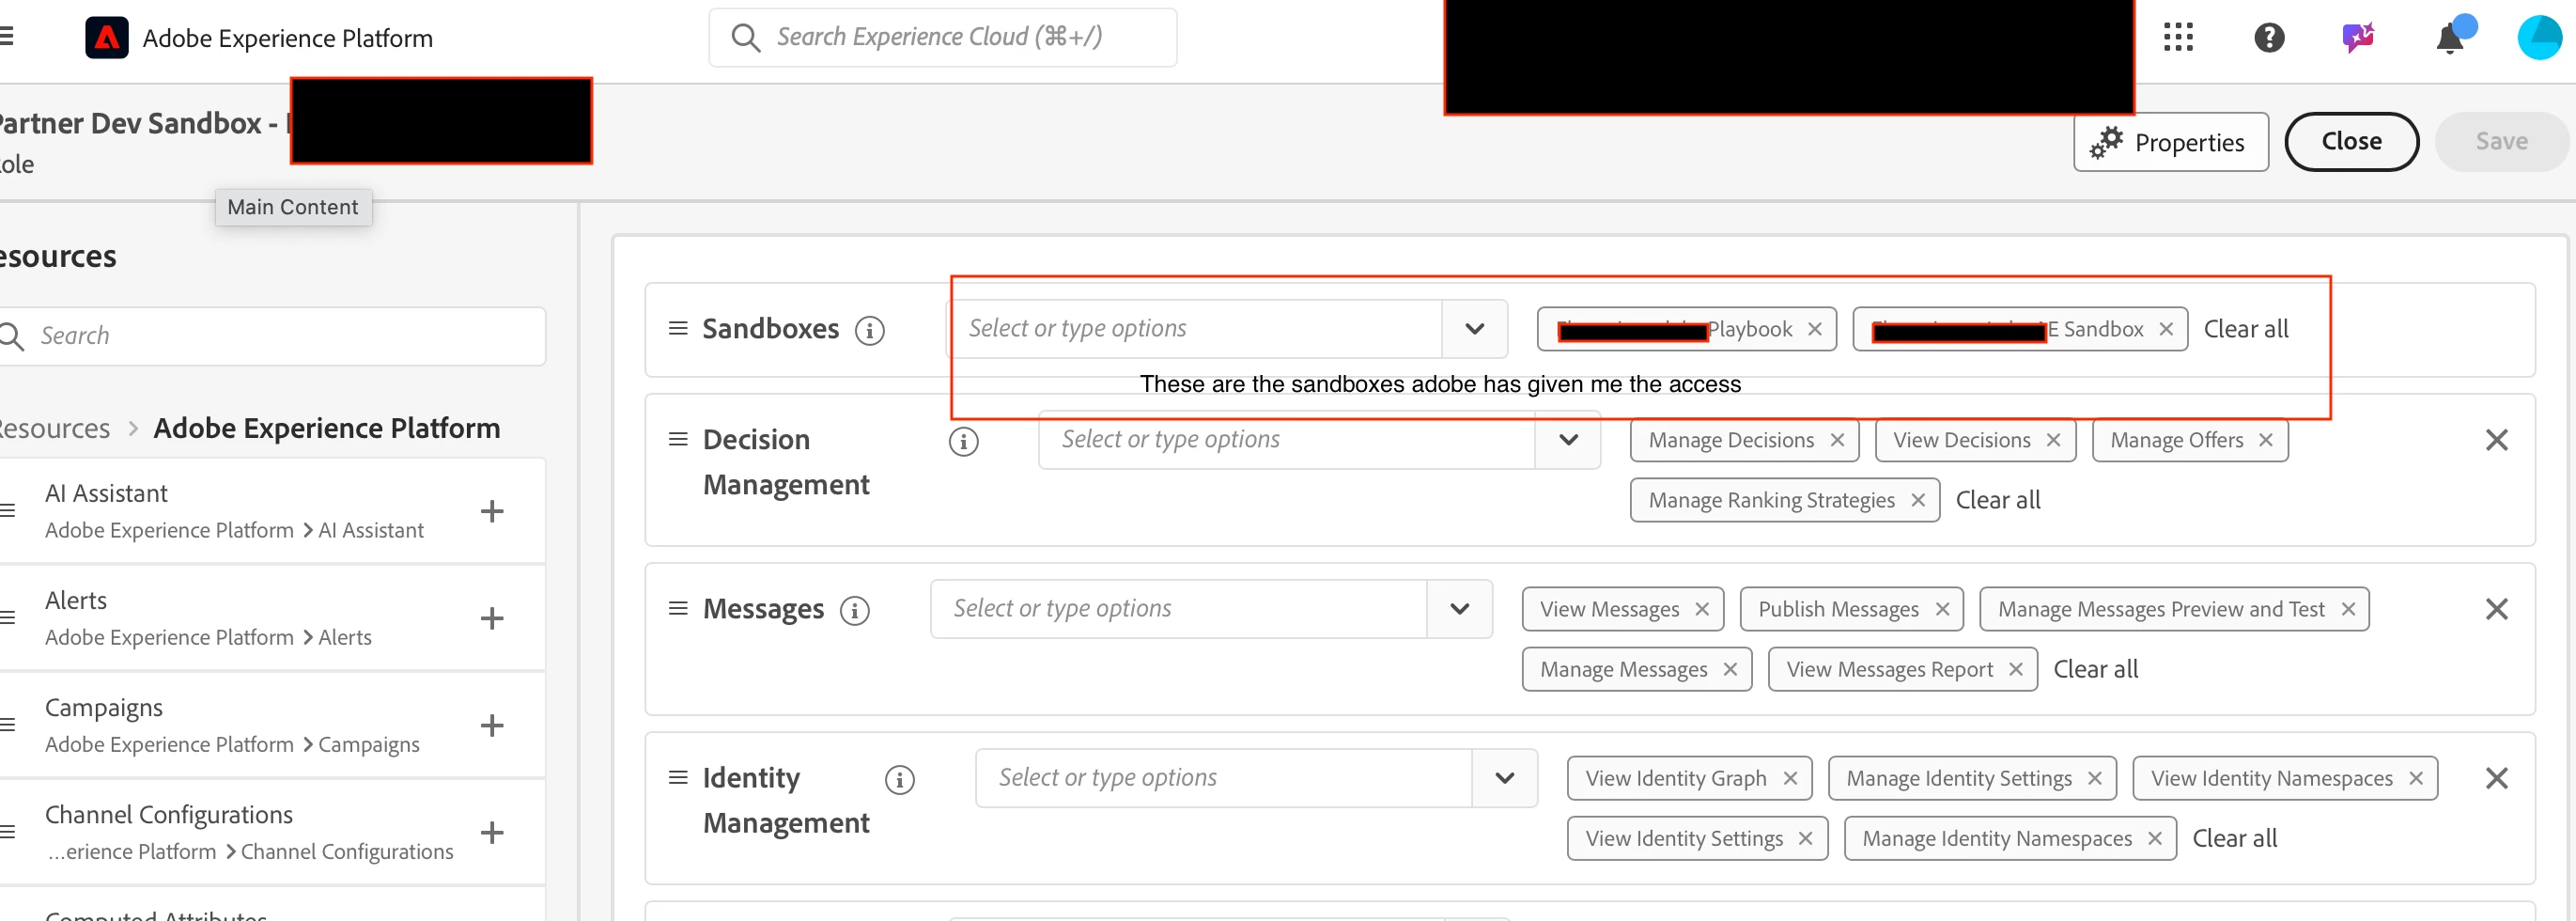
Task: Click the Sandboxes select or type field
Action: [x=1195, y=329]
